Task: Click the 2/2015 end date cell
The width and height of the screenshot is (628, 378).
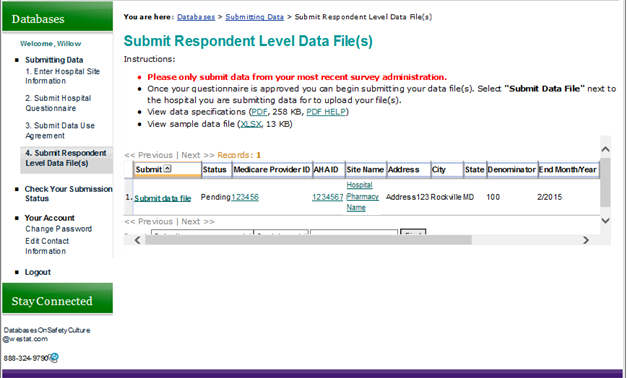Action: [x=550, y=197]
